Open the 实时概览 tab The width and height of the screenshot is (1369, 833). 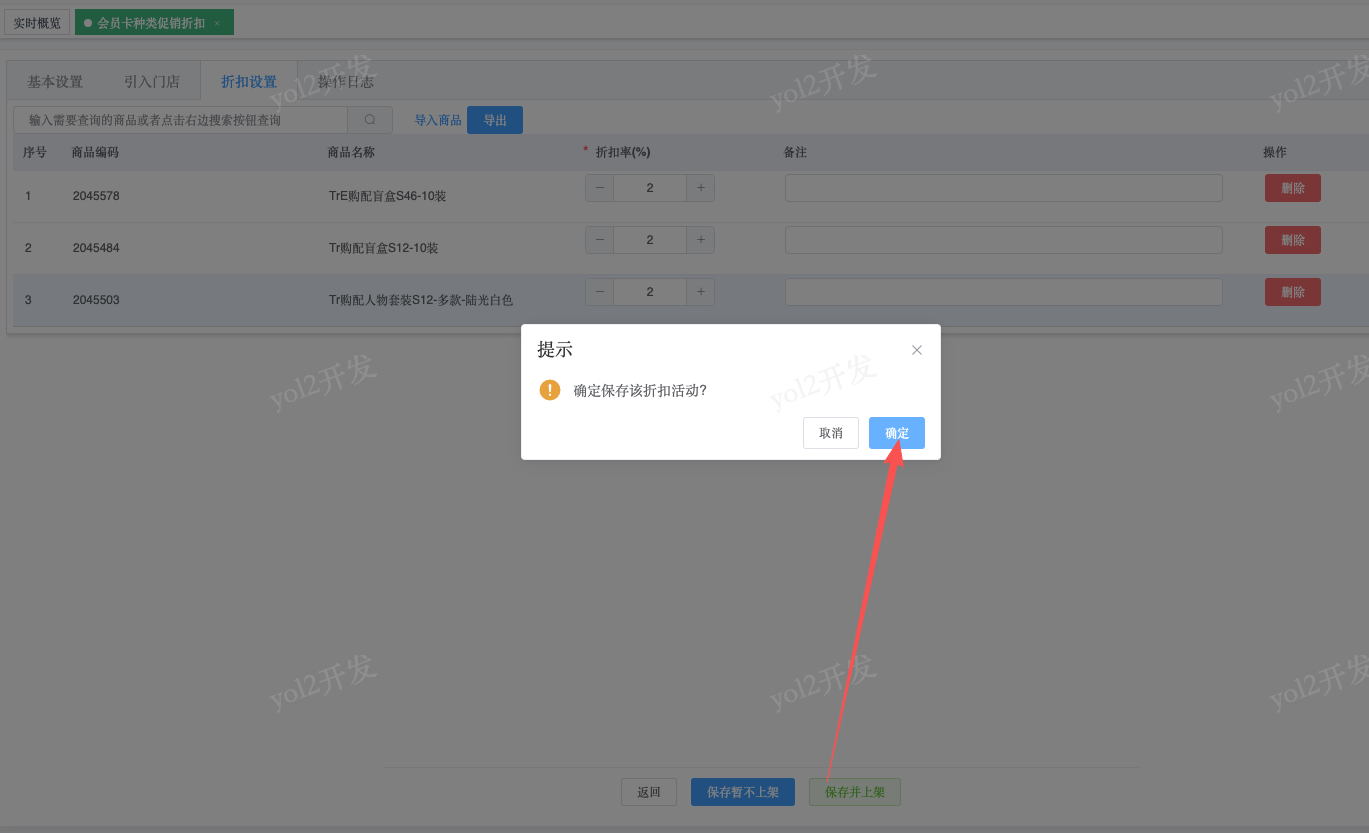37,23
